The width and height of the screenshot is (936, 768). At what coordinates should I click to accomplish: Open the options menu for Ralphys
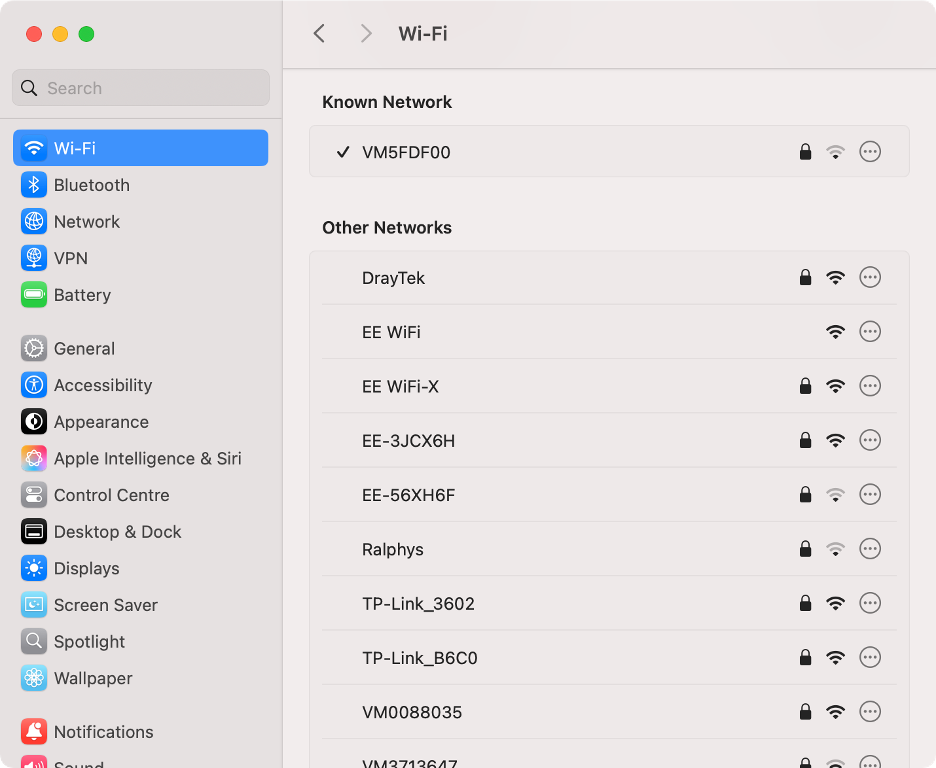click(x=869, y=548)
